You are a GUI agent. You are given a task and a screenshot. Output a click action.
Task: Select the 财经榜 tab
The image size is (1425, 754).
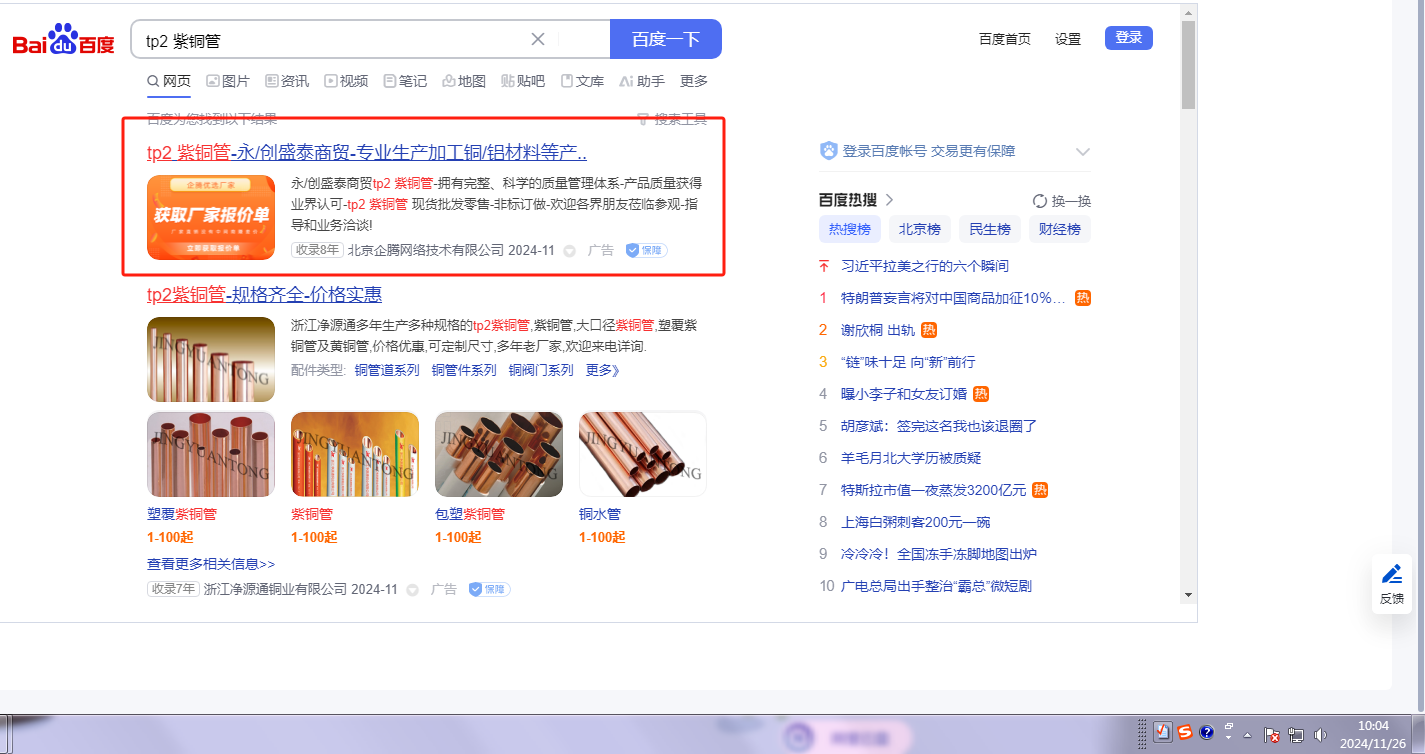coord(1060,229)
